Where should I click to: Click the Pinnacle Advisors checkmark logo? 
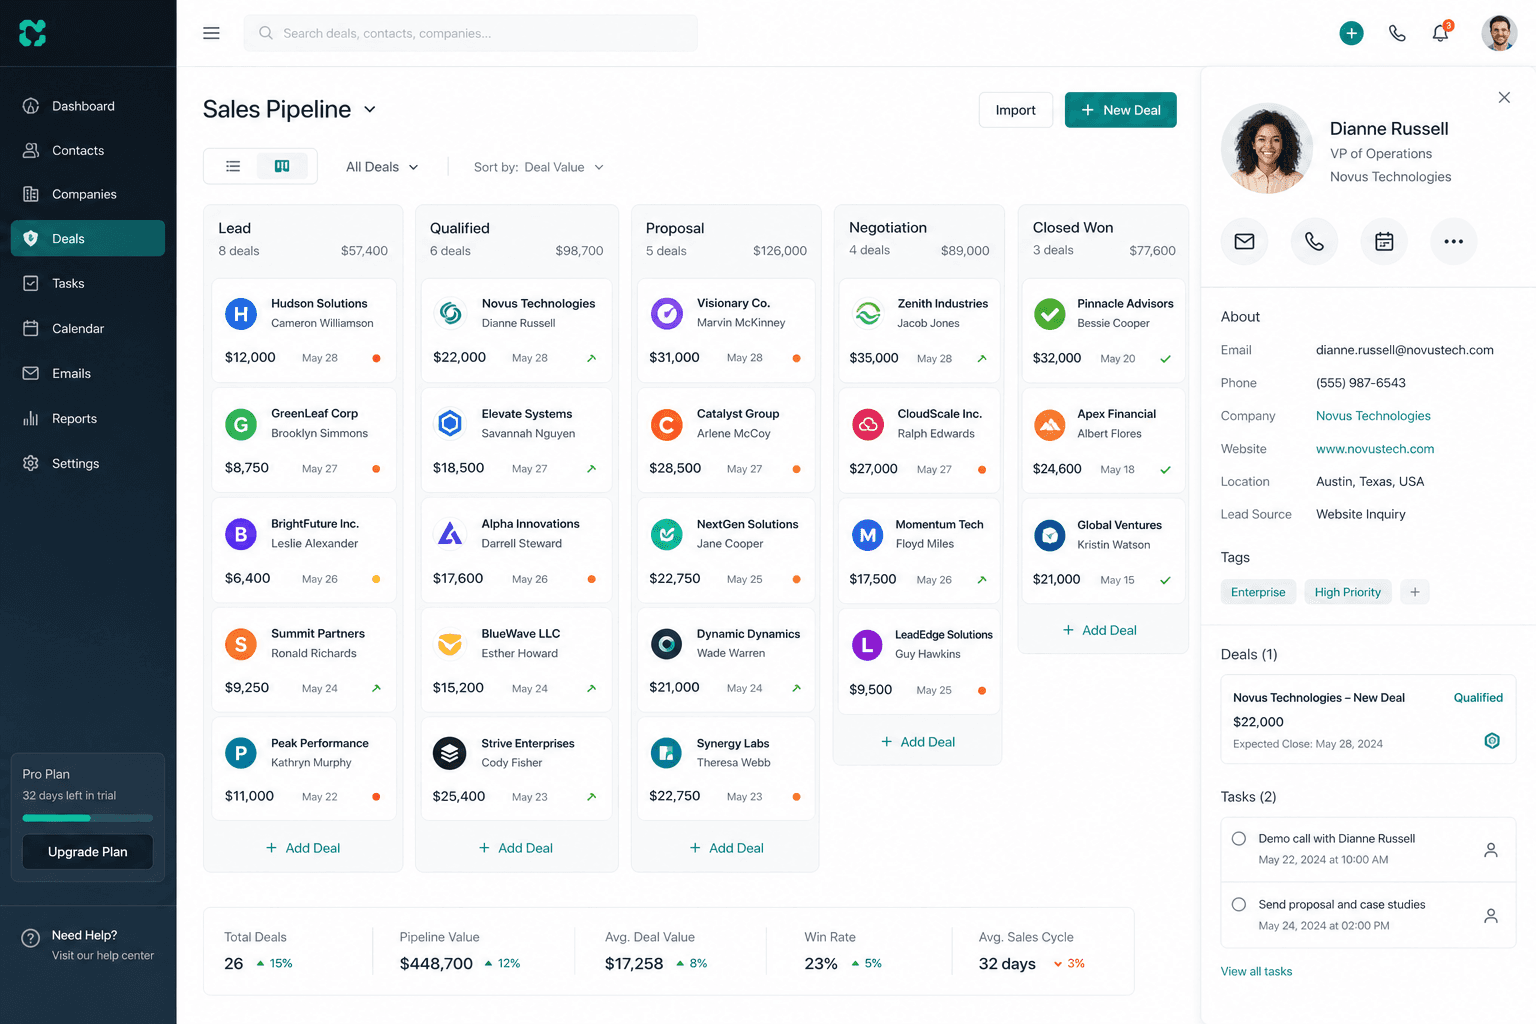click(1049, 314)
